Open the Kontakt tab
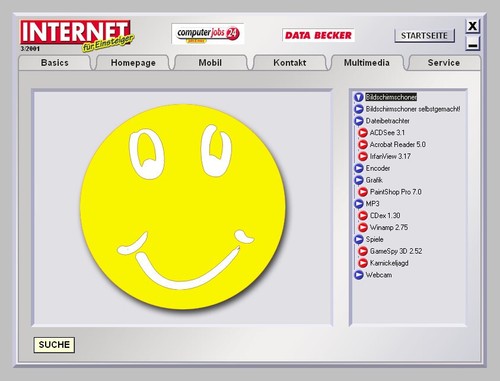 point(289,63)
